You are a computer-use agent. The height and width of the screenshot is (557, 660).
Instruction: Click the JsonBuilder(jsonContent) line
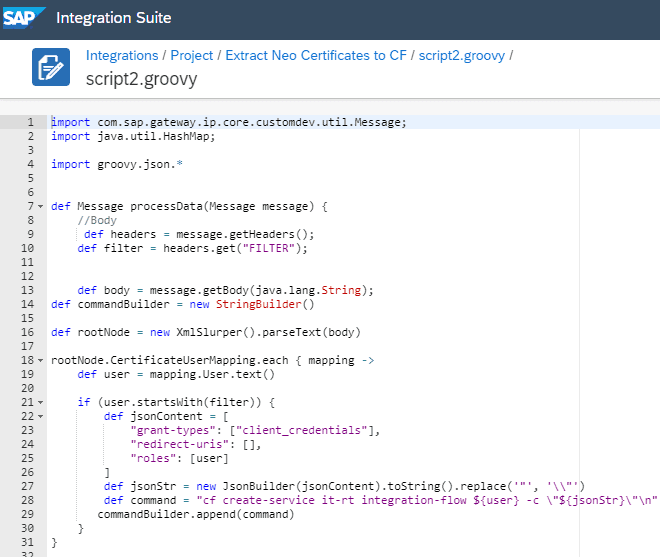pos(344,486)
